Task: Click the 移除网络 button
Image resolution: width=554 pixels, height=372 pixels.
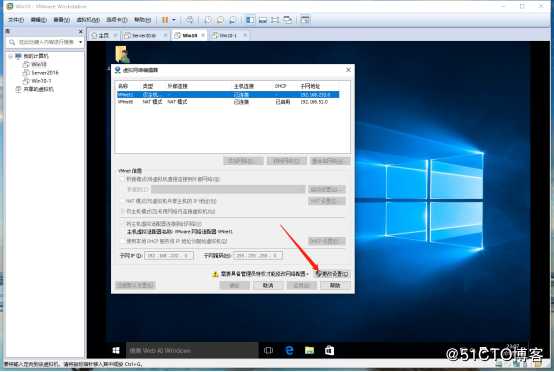Action: pyautogui.click(x=287, y=161)
